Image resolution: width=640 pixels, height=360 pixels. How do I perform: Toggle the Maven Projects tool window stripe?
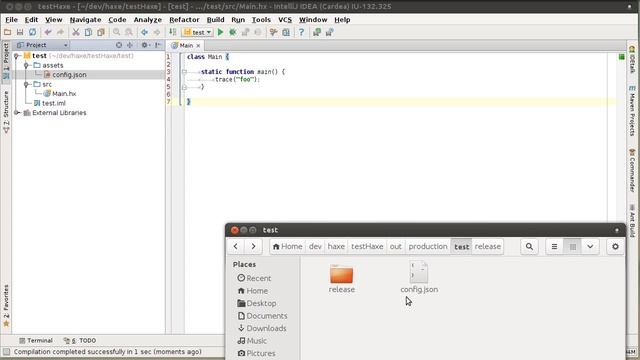632,111
